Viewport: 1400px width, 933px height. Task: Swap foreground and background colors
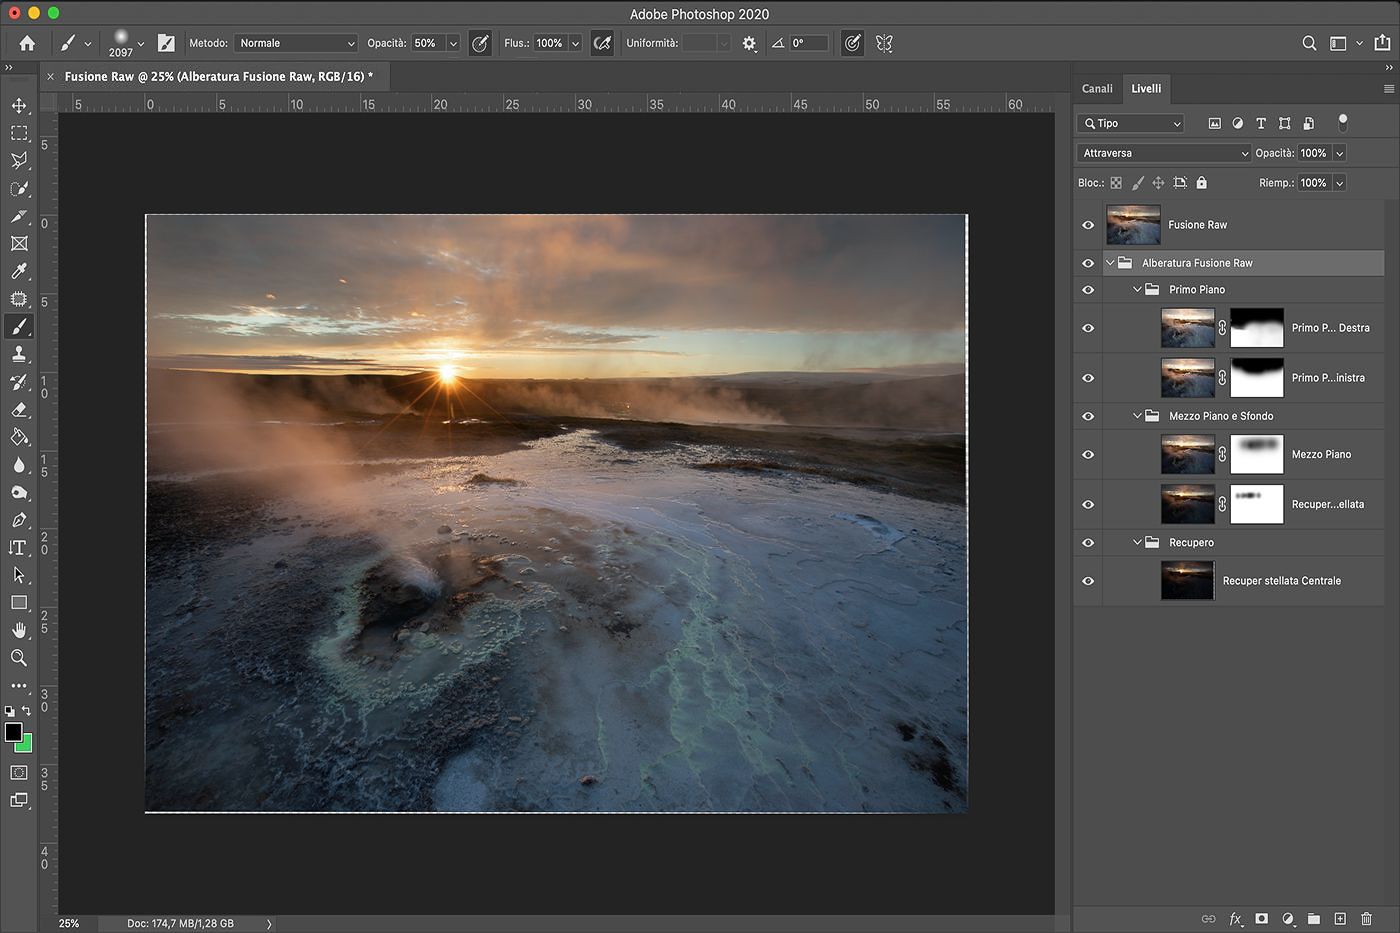(x=27, y=711)
